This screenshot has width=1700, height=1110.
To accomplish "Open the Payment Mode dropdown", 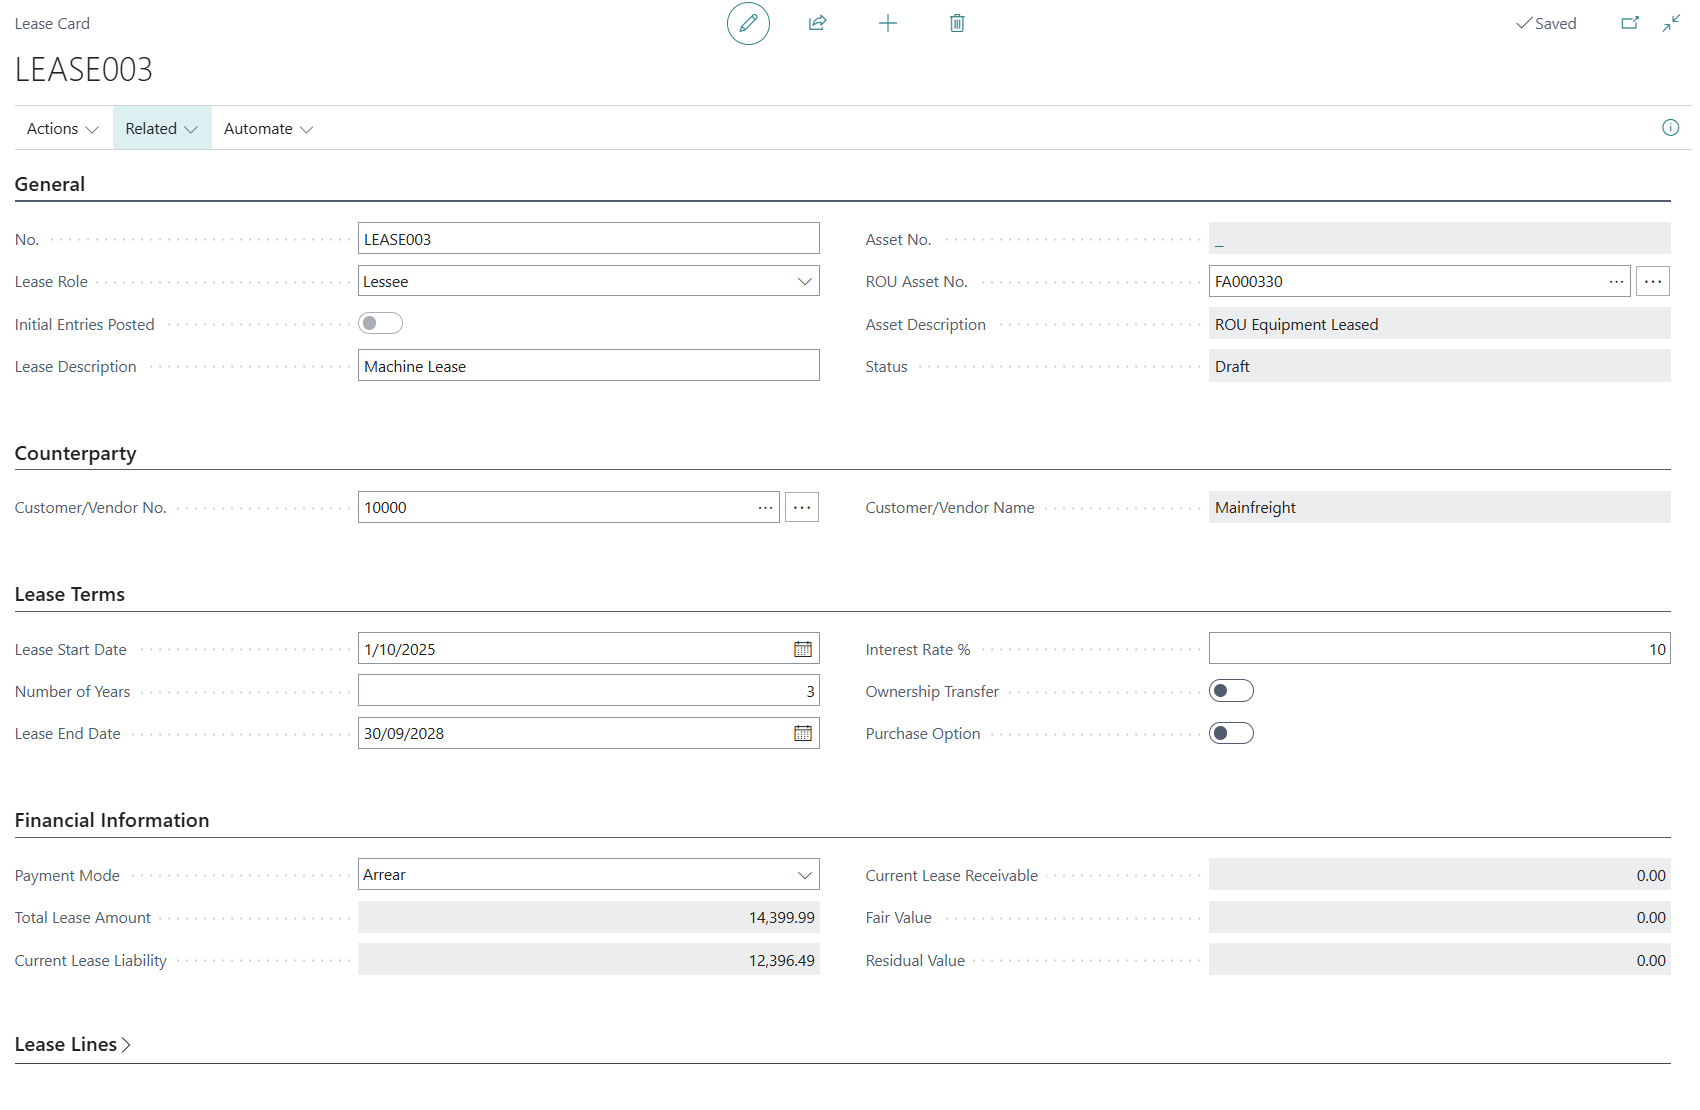I will tap(804, 875).
